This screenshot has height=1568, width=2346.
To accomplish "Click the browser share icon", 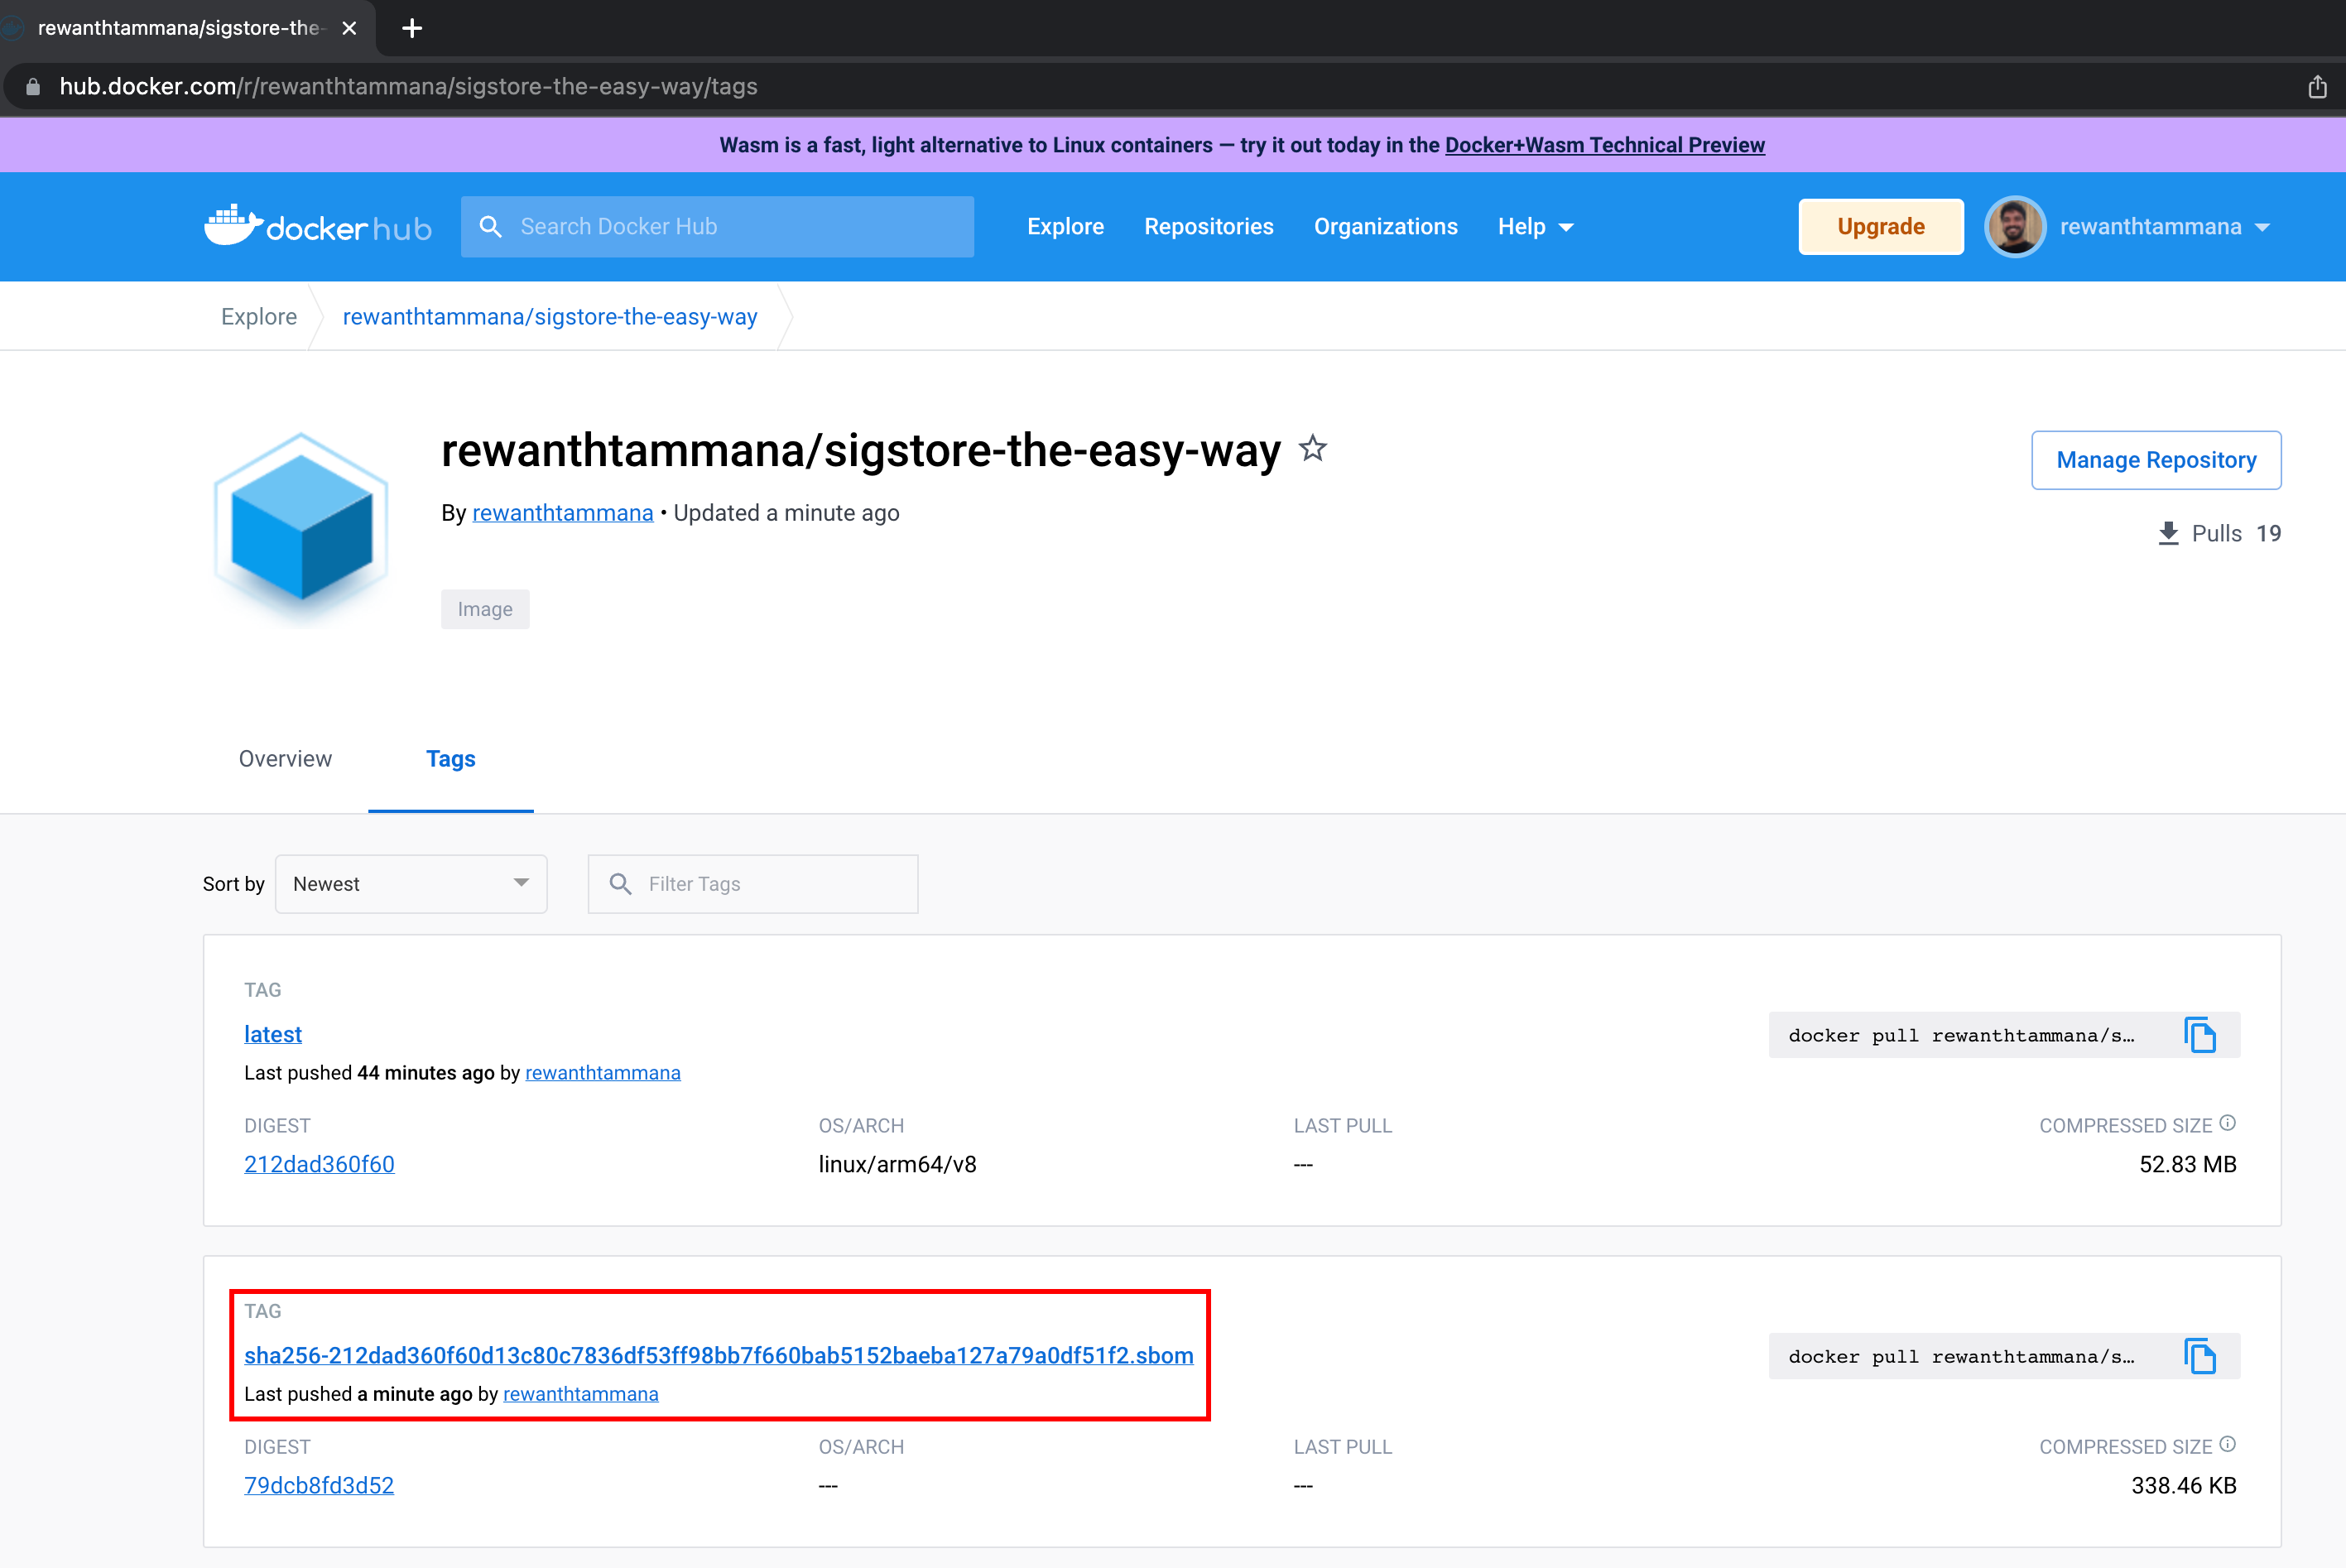I will click(2317, 87).
